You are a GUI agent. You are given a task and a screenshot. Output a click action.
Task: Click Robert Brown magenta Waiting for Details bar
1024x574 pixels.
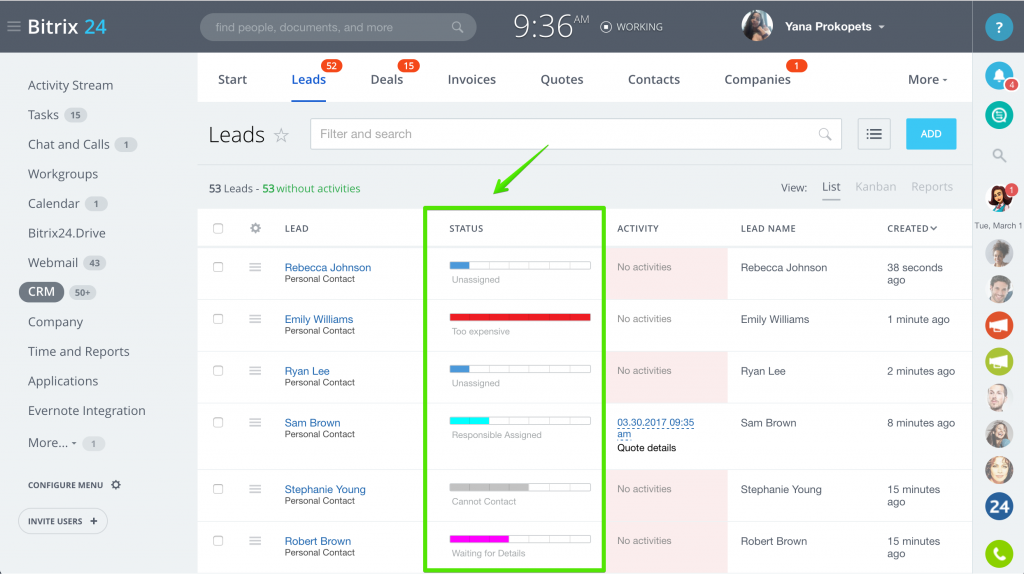520,539
